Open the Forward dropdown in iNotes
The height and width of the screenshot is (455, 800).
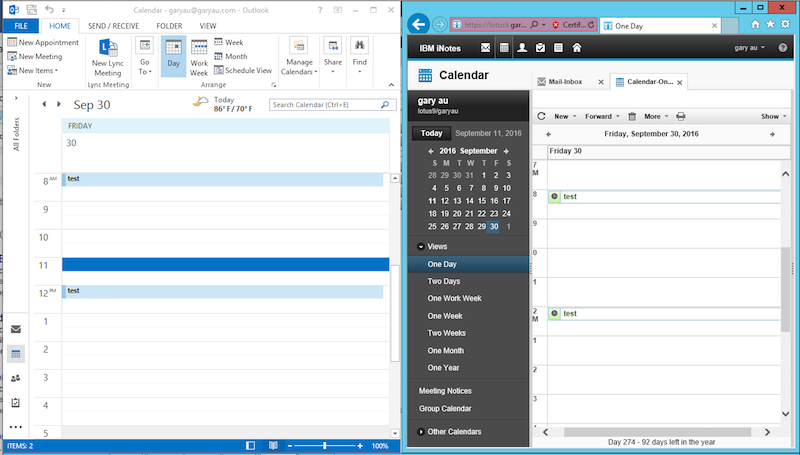[602, 116]
